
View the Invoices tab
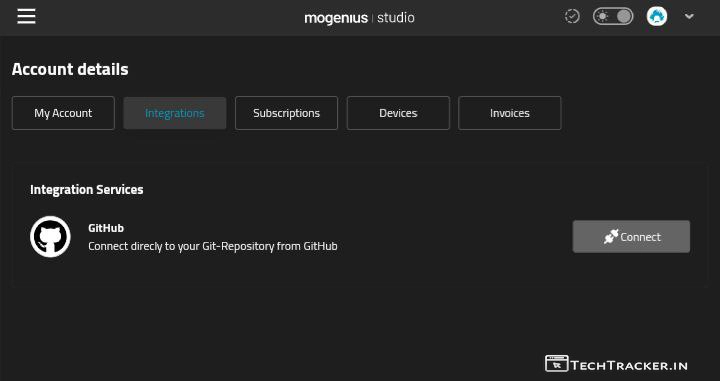click(510, 113)
